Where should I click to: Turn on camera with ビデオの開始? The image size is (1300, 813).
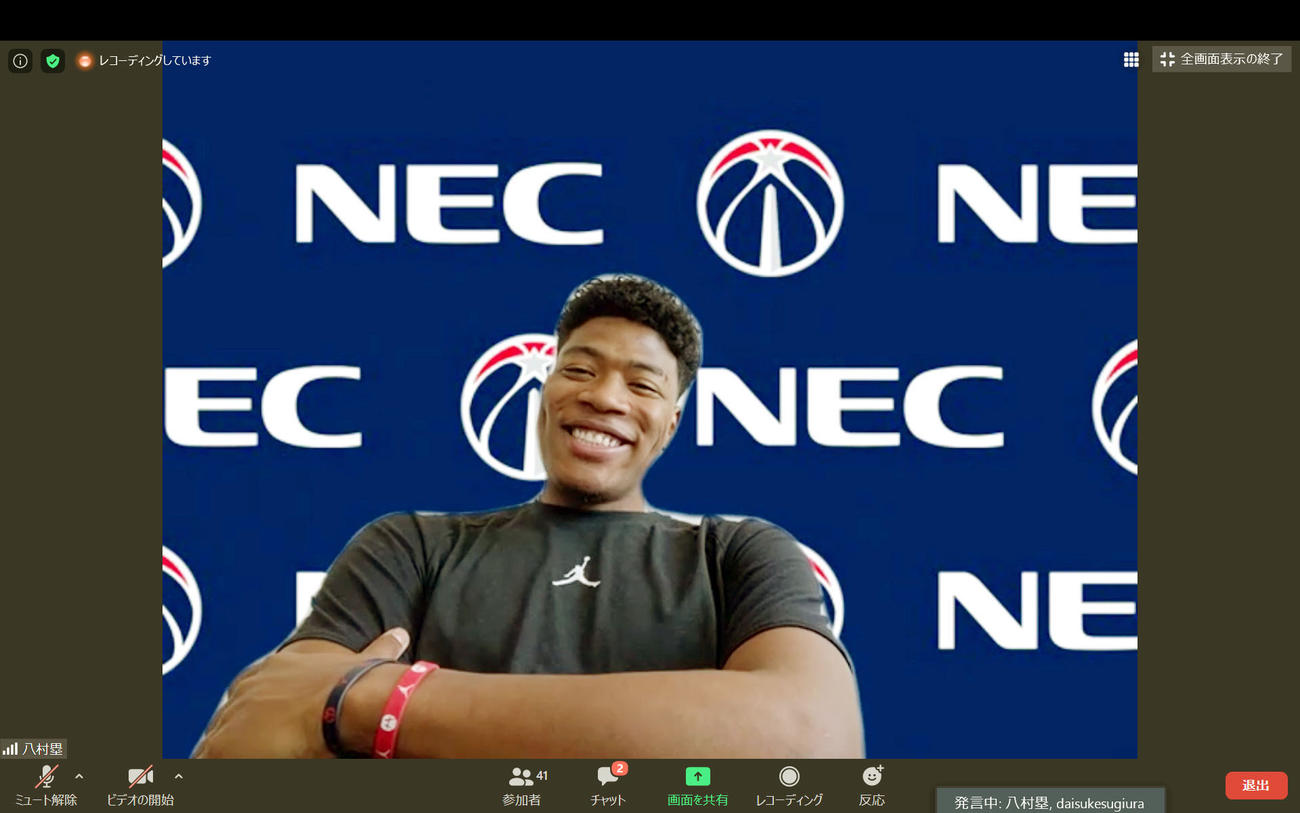click(140, 786)
